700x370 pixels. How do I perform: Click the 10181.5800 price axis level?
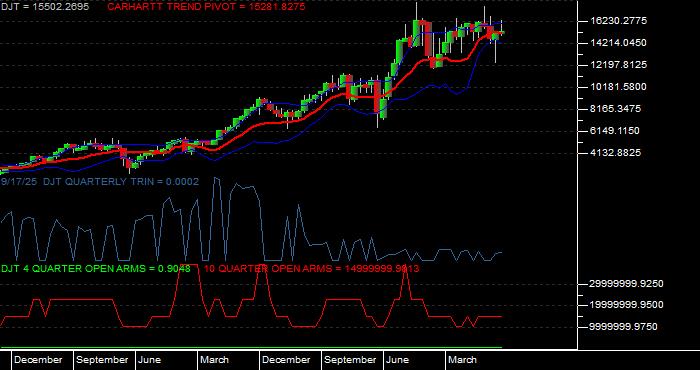[x=618, y=87]
